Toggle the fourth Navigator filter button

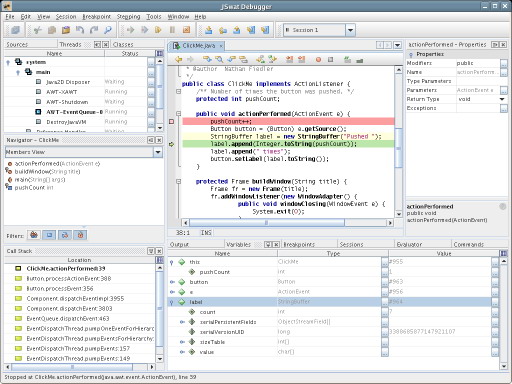(80, 235)
